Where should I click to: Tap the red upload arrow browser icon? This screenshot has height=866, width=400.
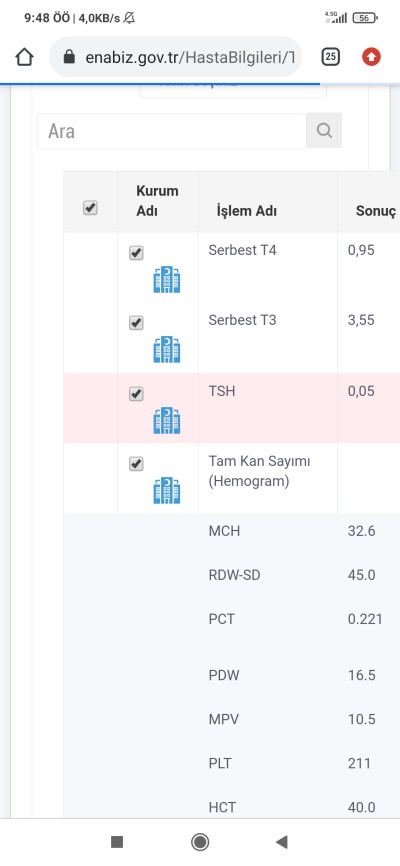pyautogui.click(x=371, y=56)
